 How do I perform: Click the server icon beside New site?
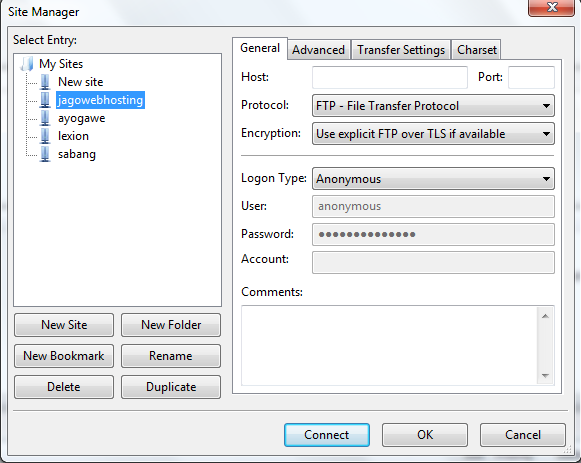45,82
